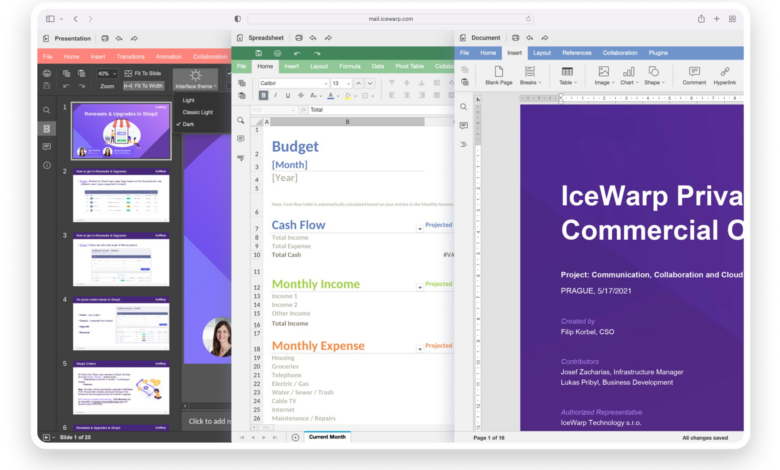Image resolution: width=780 pixels, height=470 pixels.
Task: Open Animation tab in Presentation
Action: pos(169,57)
